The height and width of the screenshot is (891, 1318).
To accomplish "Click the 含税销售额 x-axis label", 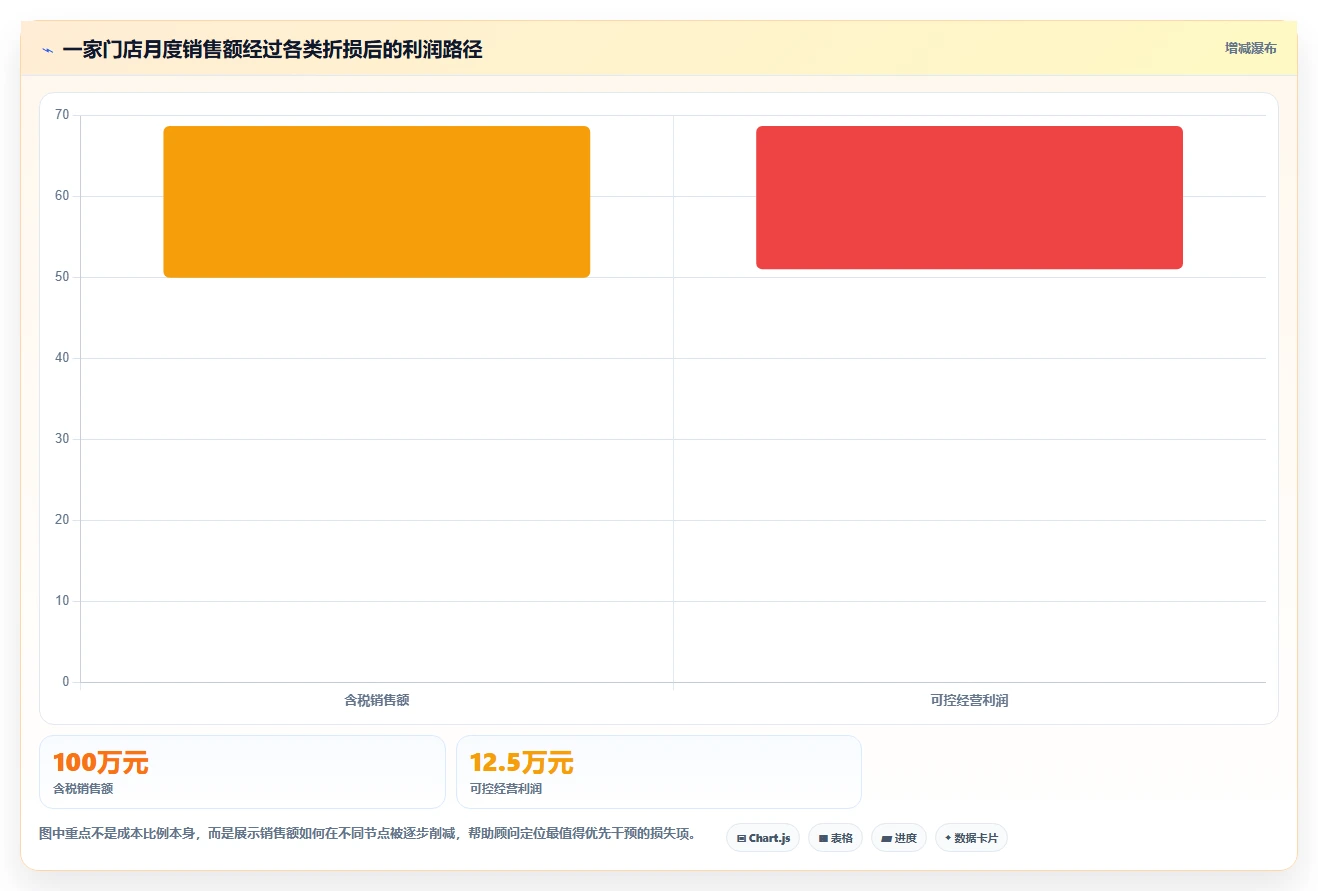I will pos(377,700).
